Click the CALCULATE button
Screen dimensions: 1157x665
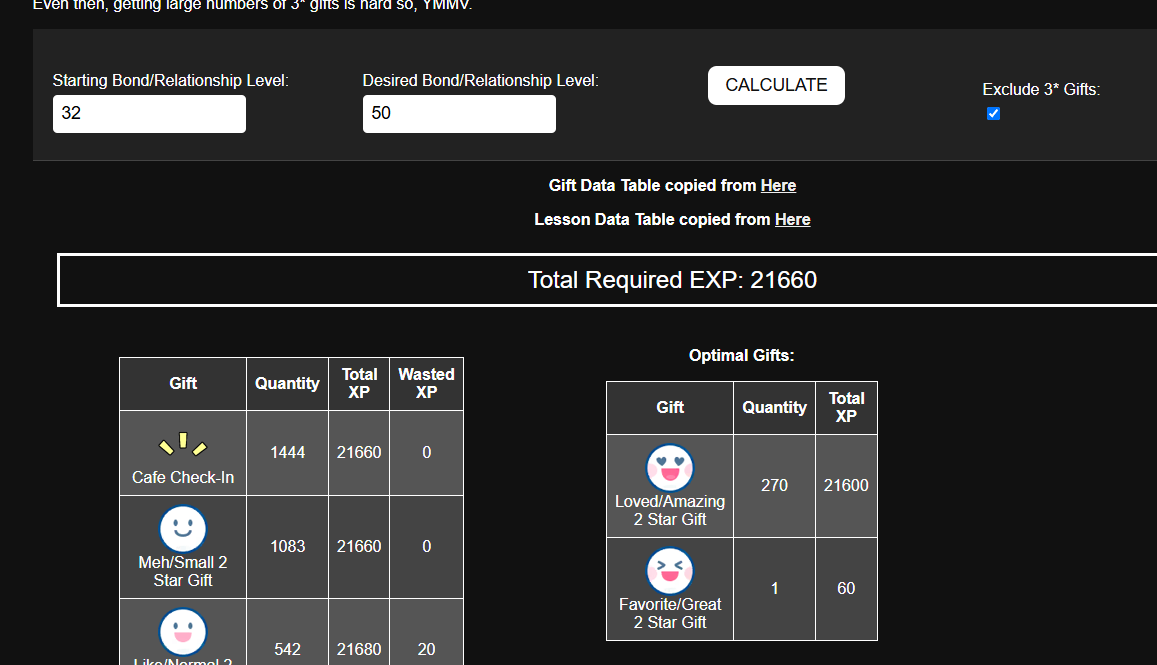click(776, 86)
